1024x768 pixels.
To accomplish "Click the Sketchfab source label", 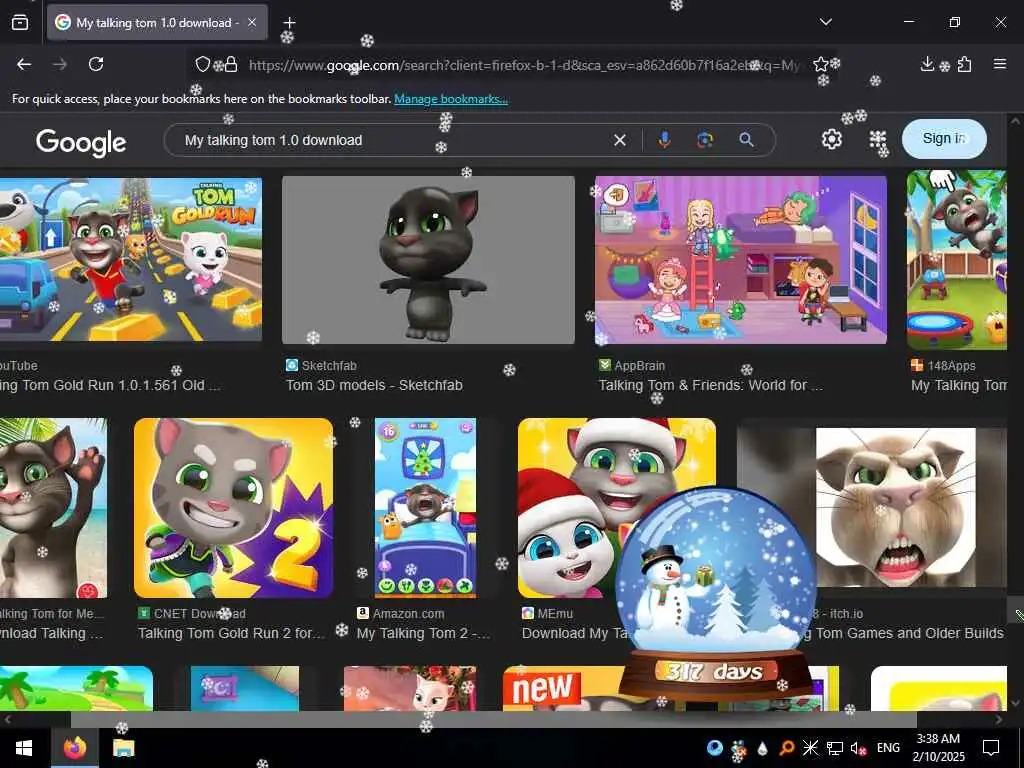I will click(x=329, y=366).
